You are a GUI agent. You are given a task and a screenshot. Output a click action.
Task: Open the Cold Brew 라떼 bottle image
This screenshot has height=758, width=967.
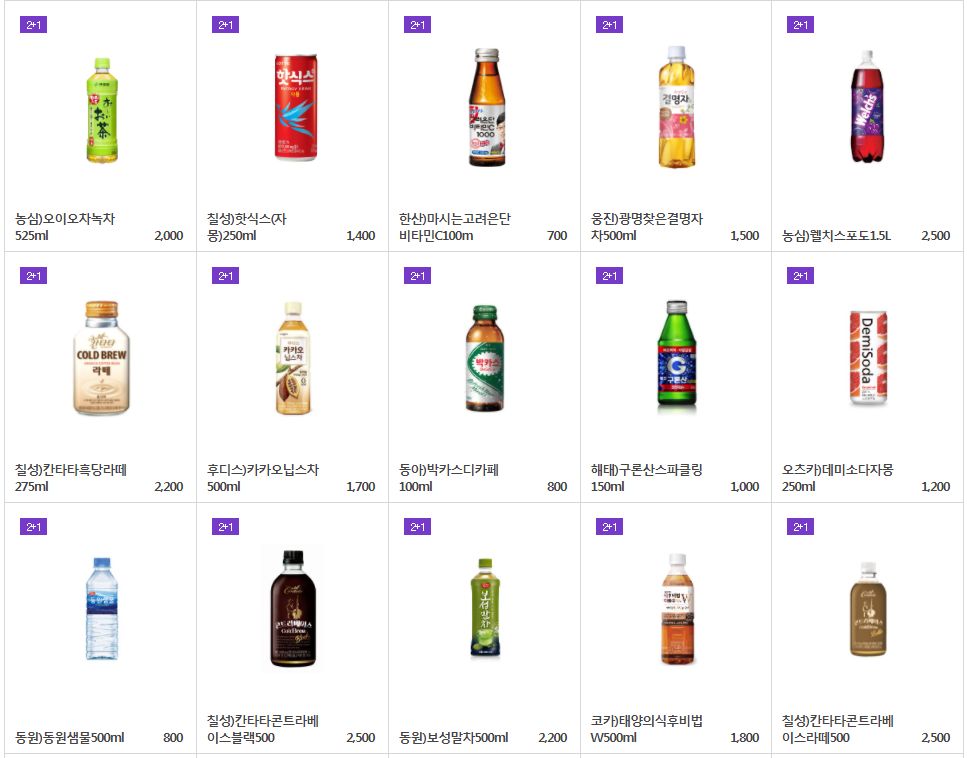(x=102, y=358)
